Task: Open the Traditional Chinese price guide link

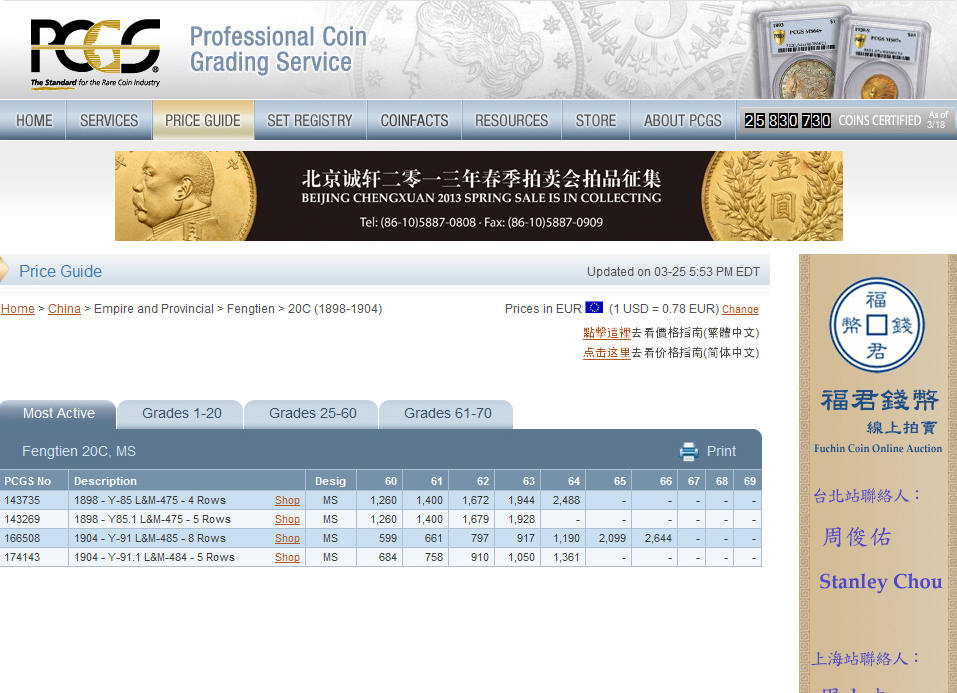Action: (607, 333)
